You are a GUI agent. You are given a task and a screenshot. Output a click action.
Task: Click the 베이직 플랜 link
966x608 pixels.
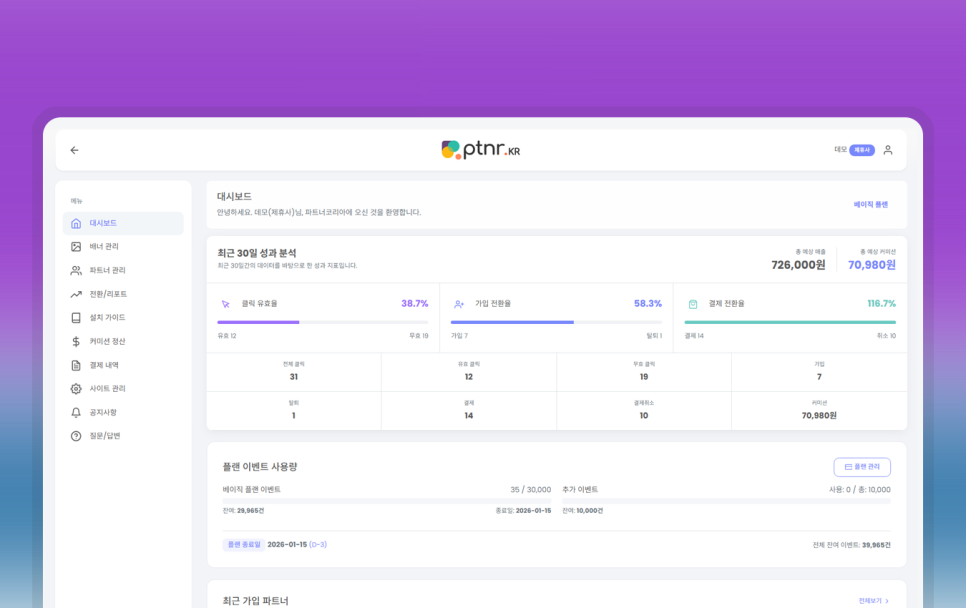coord(871,205)
